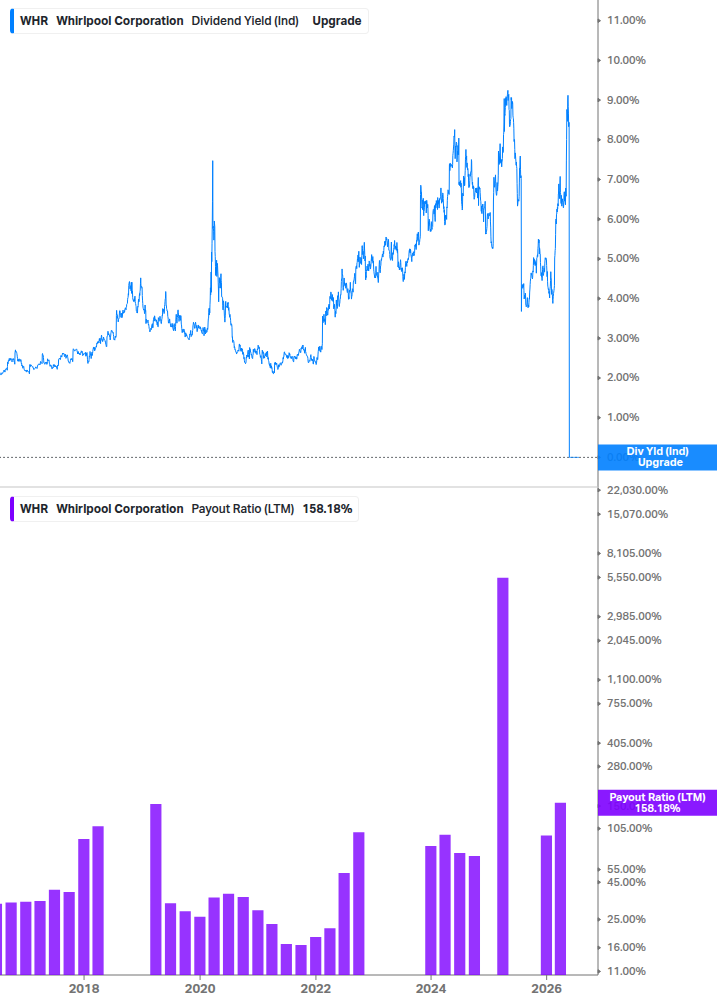
Task: Click the 2,985.00% payout axis label
Action: [x=634, y=617]
